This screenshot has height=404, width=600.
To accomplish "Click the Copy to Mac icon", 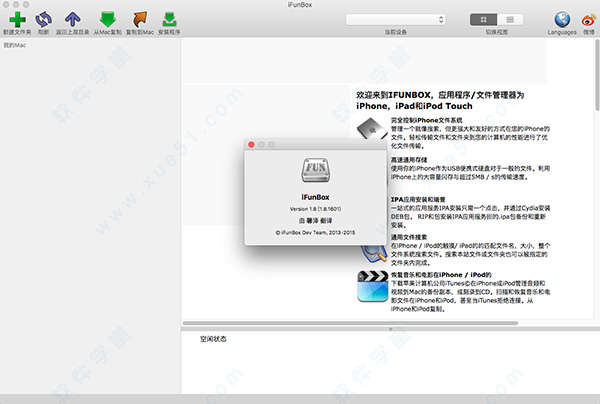I will click(x=140, y=18).
